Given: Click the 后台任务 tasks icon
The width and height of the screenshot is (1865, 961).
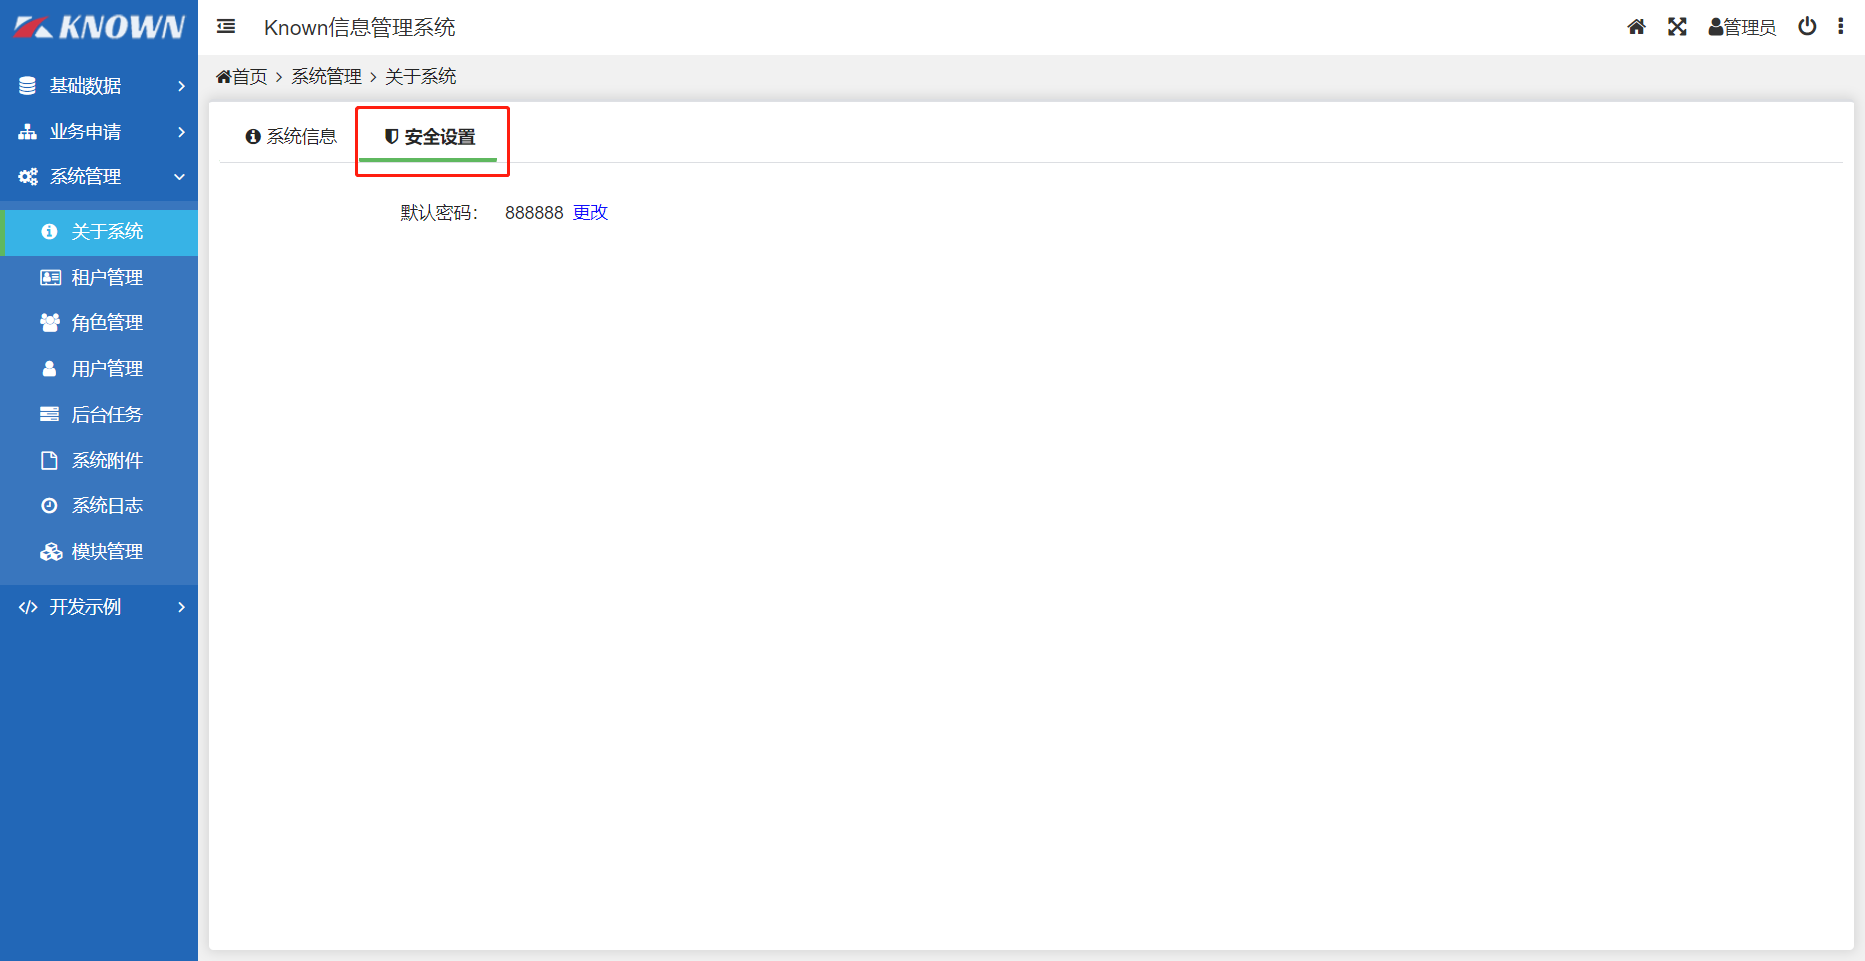Looking at the screenshot, I should 49,414.
